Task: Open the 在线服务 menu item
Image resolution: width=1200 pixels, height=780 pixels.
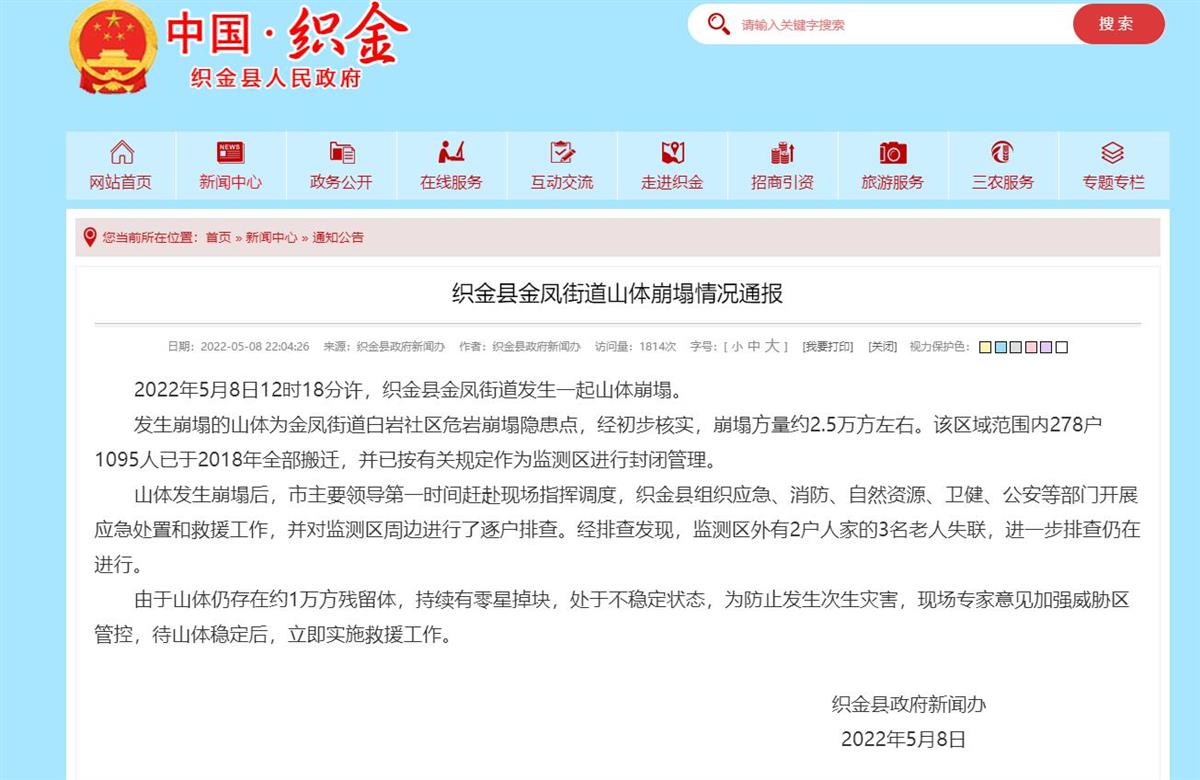Action: (451, 182)
